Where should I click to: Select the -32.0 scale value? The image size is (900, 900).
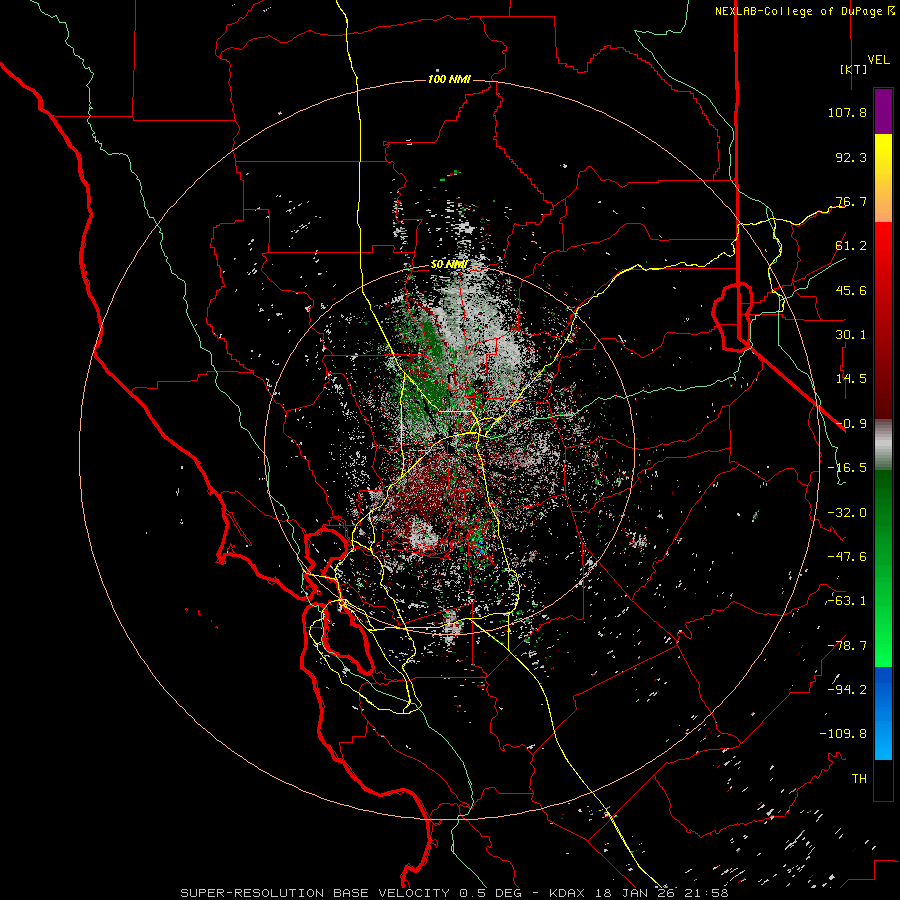pyautogui.click(x=847, y=513)
